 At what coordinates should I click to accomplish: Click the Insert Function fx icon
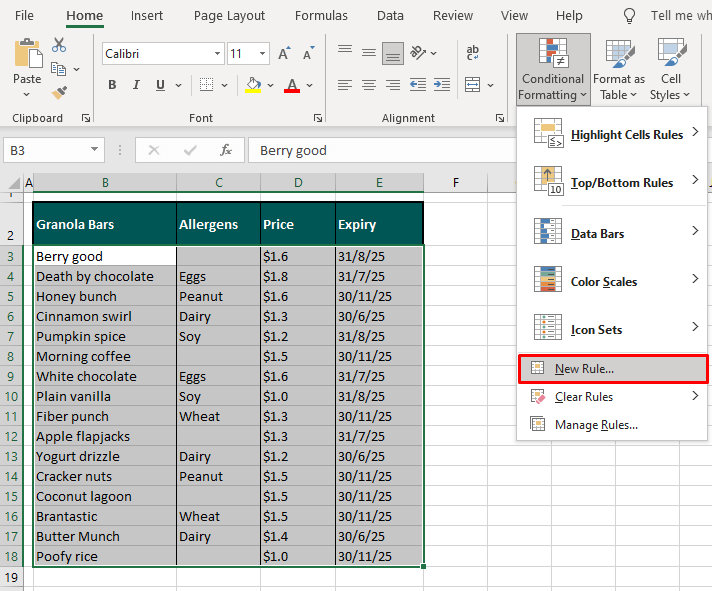pos(226,150)
